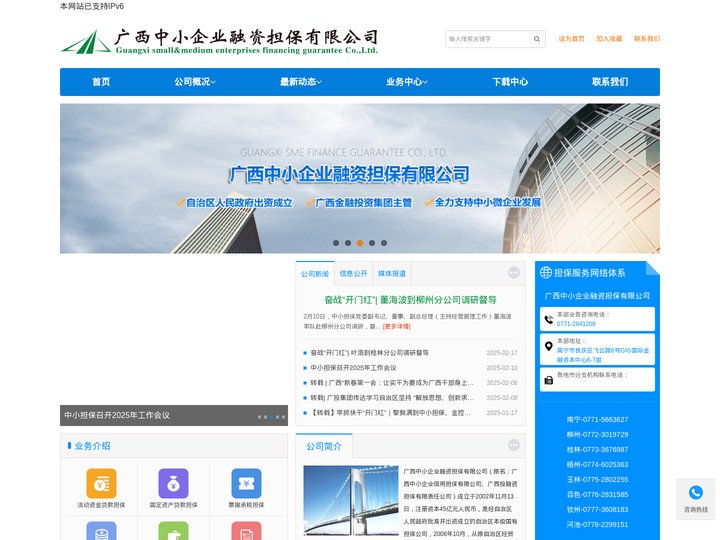This screenshot has height=540, width=720.
Task: Click the 公司简介 section tab
Action: (324, 446)
